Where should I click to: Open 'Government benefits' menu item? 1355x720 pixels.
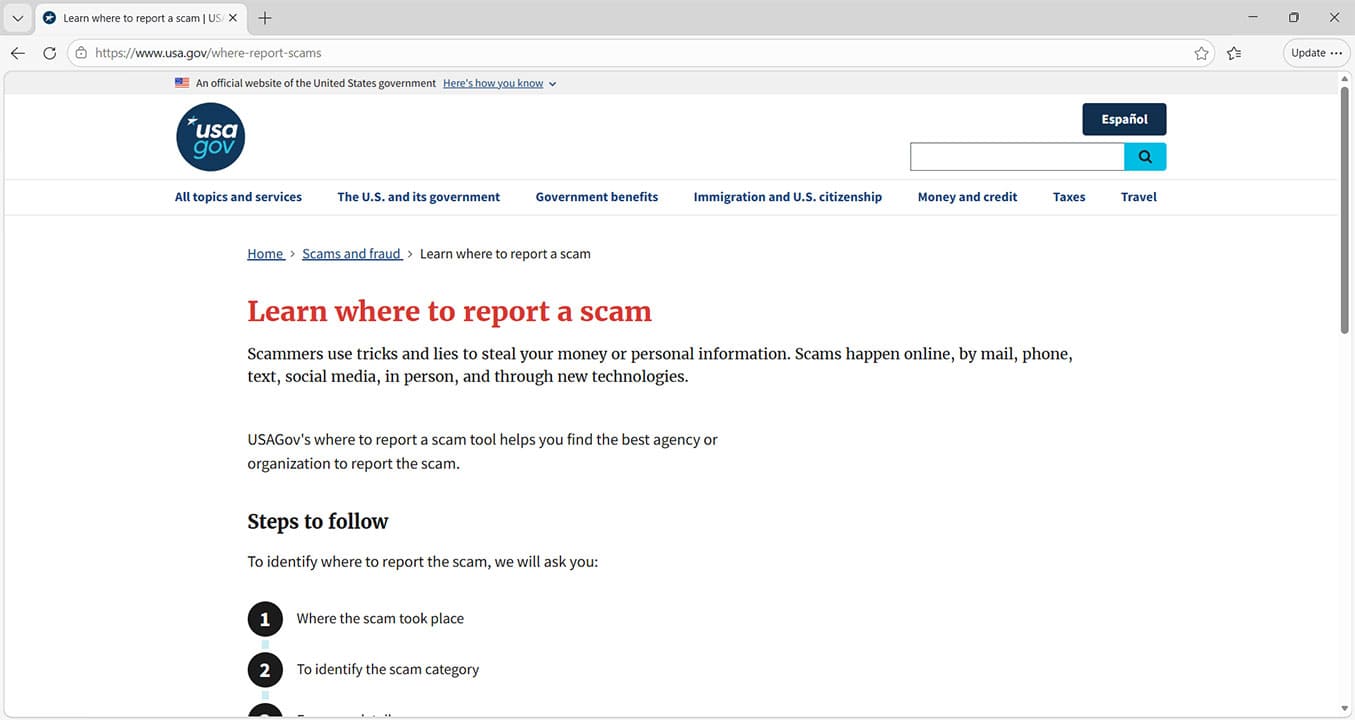coord(597,197)
